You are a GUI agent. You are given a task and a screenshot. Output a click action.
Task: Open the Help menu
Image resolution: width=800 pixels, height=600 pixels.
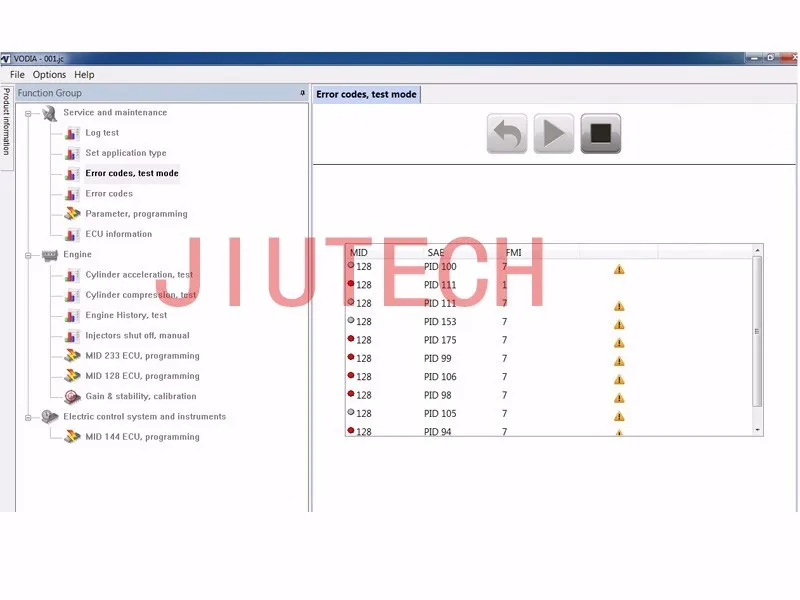(x=84, y=74)
